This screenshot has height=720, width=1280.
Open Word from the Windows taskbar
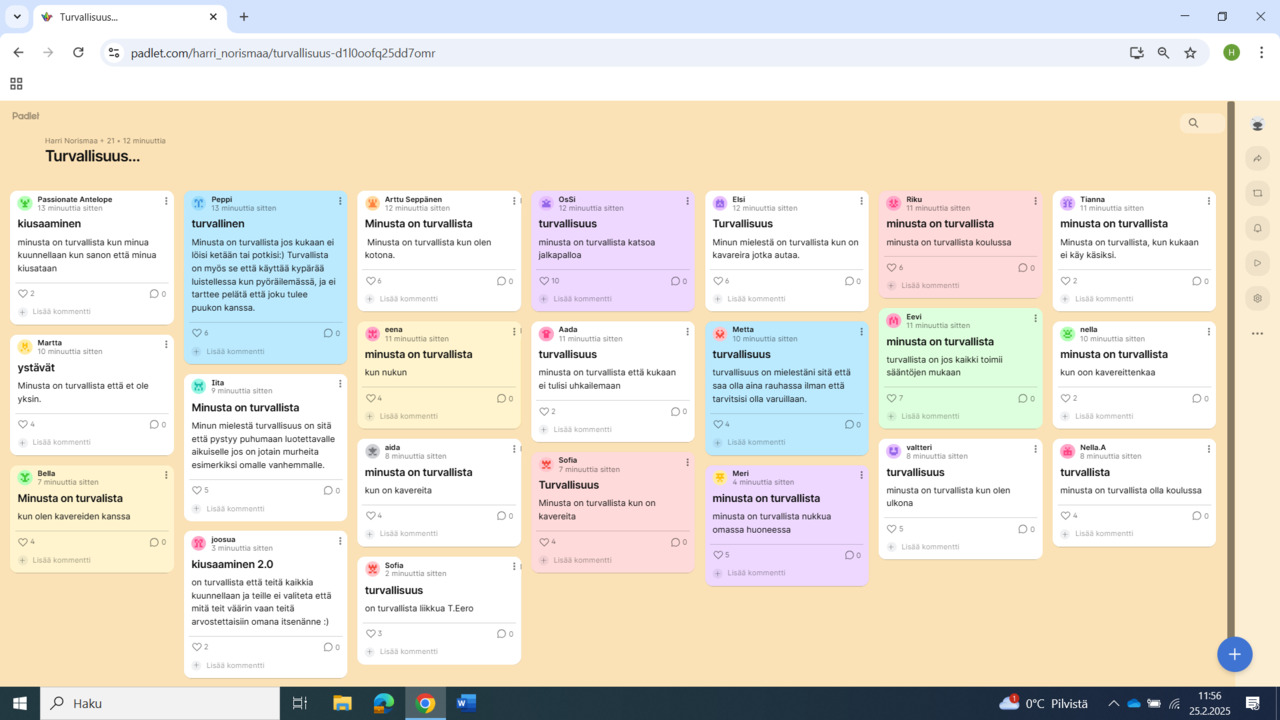466,703
